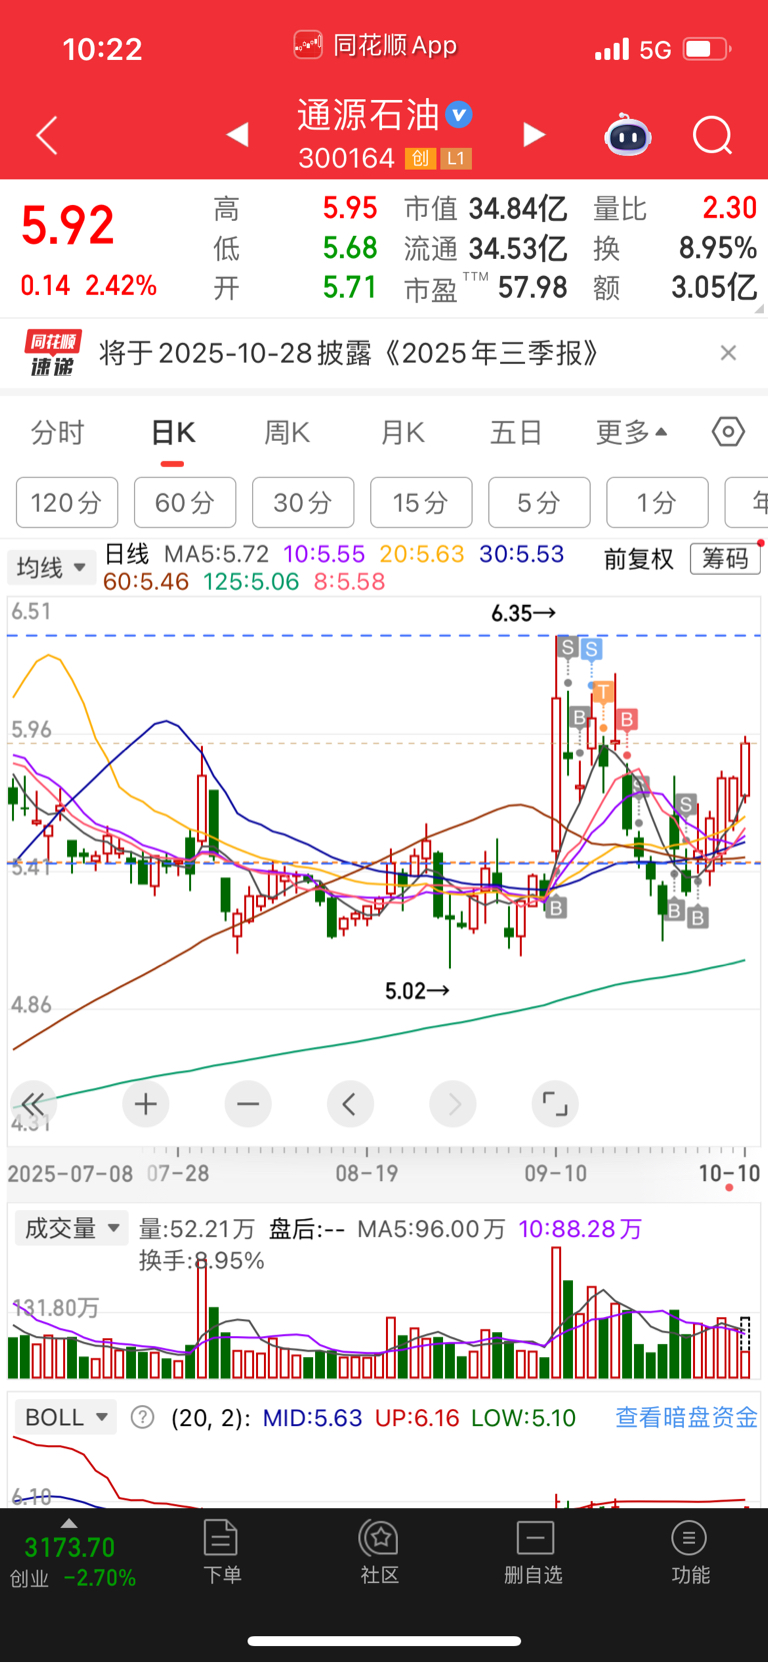Viewport: 768px width, 1663px height.
Task: Change the 前复权 adjustment setting
Action: 638,559
